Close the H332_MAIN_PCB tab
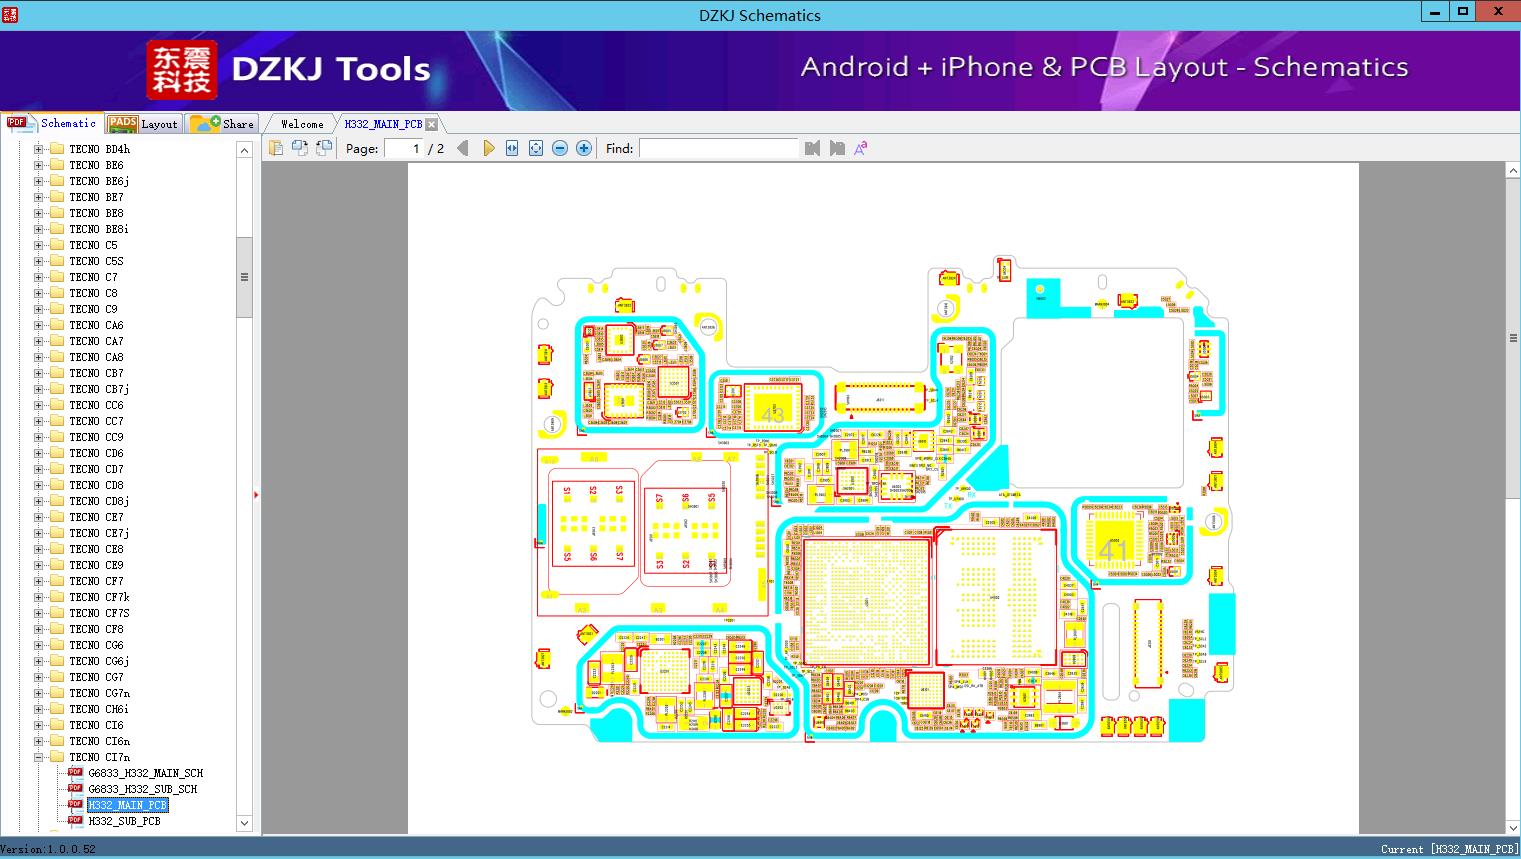The width and height of the screenshot is (1521, 859). click(431, 124)
